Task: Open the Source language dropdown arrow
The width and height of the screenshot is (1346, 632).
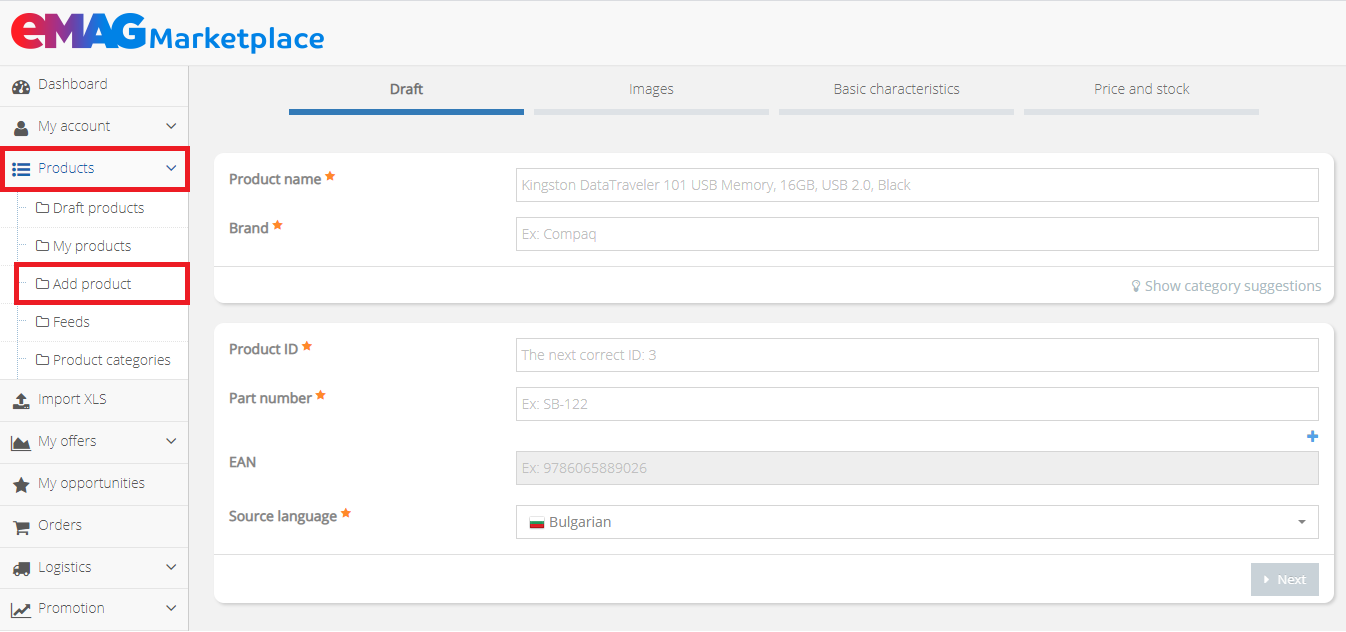Action: tap(1301, 522)
